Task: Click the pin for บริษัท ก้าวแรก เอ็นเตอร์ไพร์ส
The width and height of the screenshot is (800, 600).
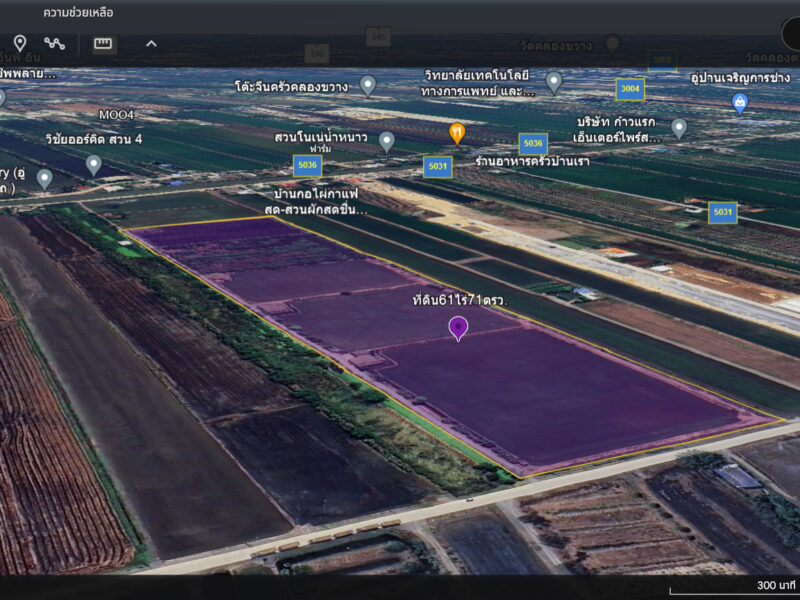Action: point(679,129)
